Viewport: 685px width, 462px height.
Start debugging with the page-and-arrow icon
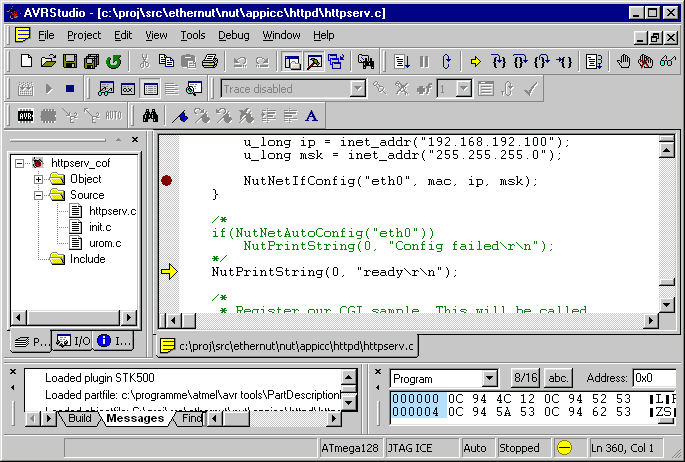click(401, 62)
